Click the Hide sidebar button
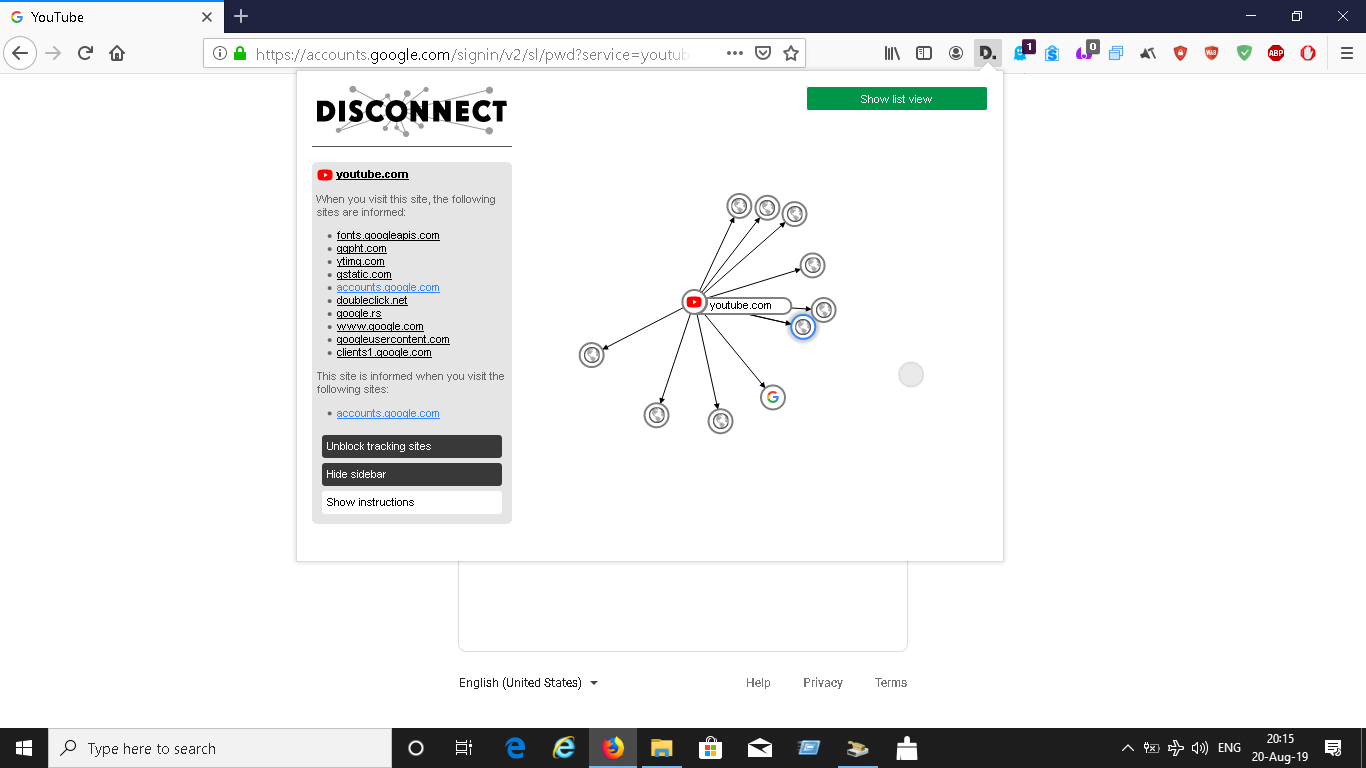 412,474
